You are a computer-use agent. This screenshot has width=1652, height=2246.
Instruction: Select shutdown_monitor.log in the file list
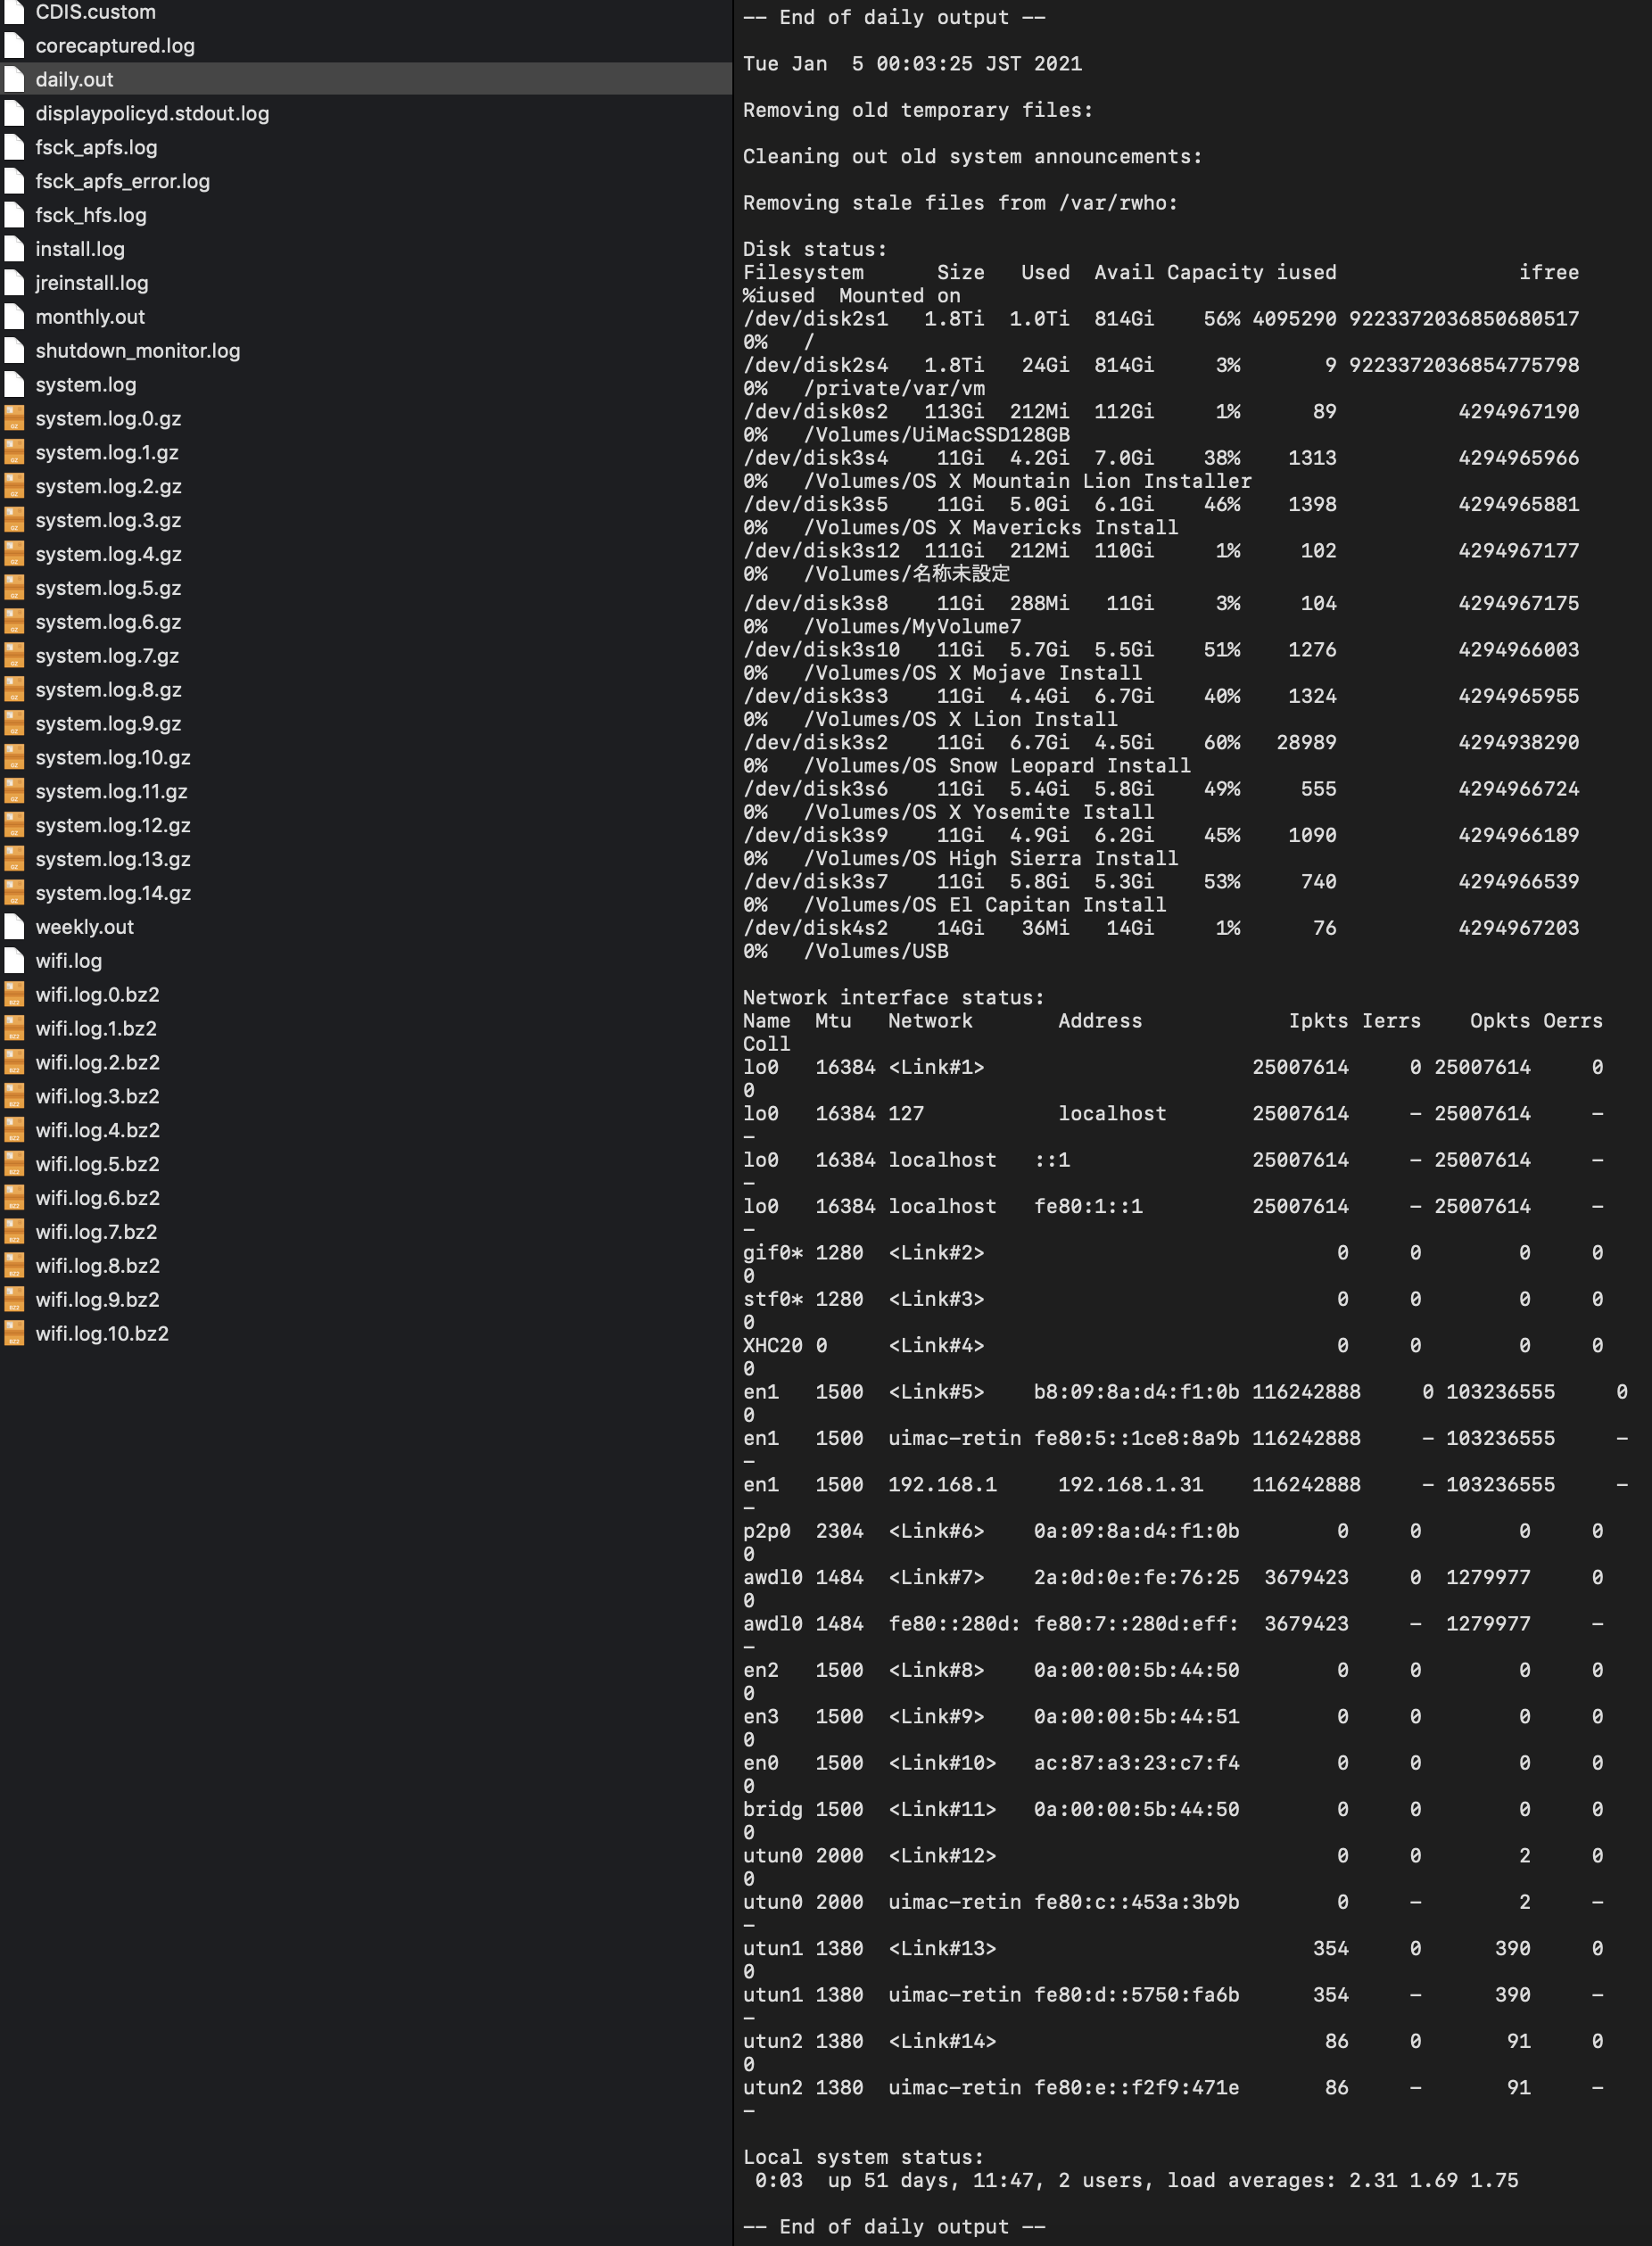[x=137, y=351]
